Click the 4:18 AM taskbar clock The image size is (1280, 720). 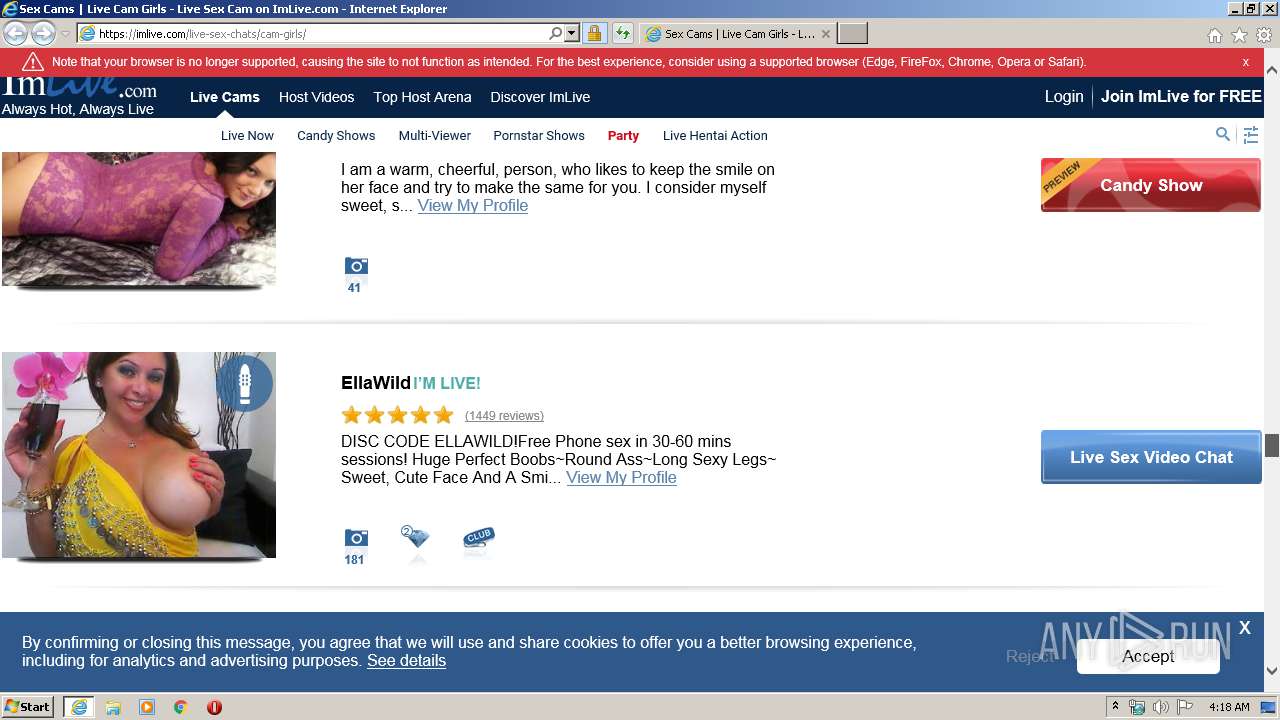pyautogui.click(x=1229, y=707)
